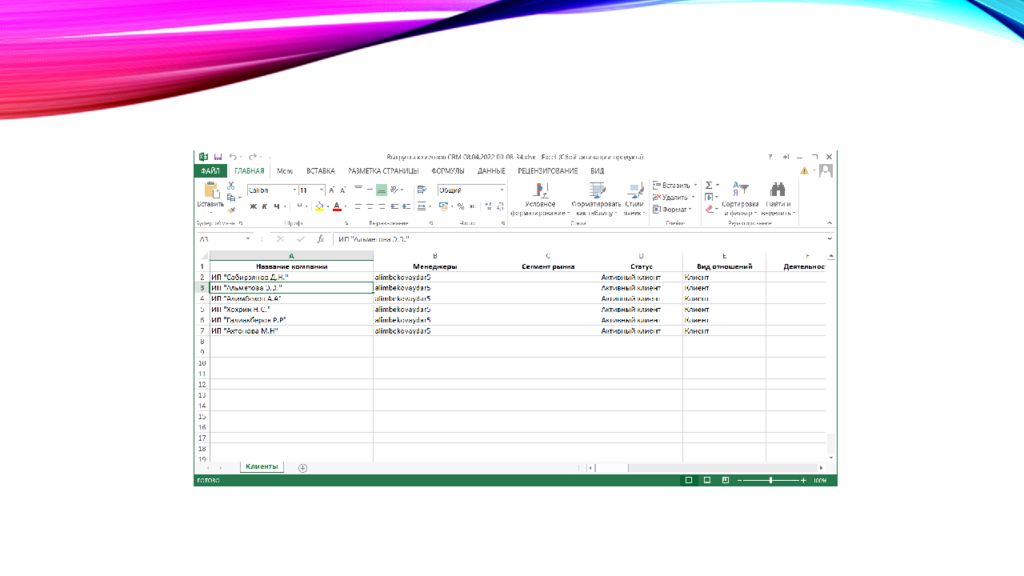The width and height of the screenshot is (1024, 576).
Task: Click the zoom slider in status bar
Action: click(x=771, y=481)
